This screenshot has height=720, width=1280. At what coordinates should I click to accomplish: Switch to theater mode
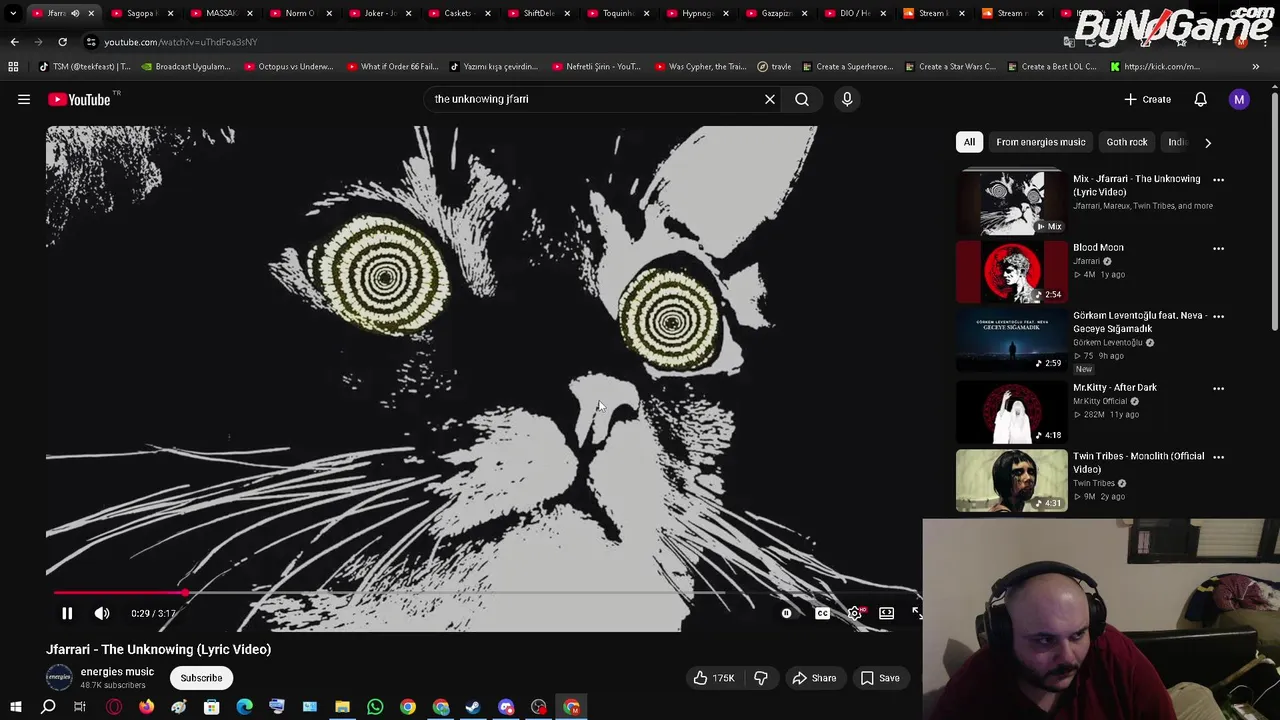point(886,613)
